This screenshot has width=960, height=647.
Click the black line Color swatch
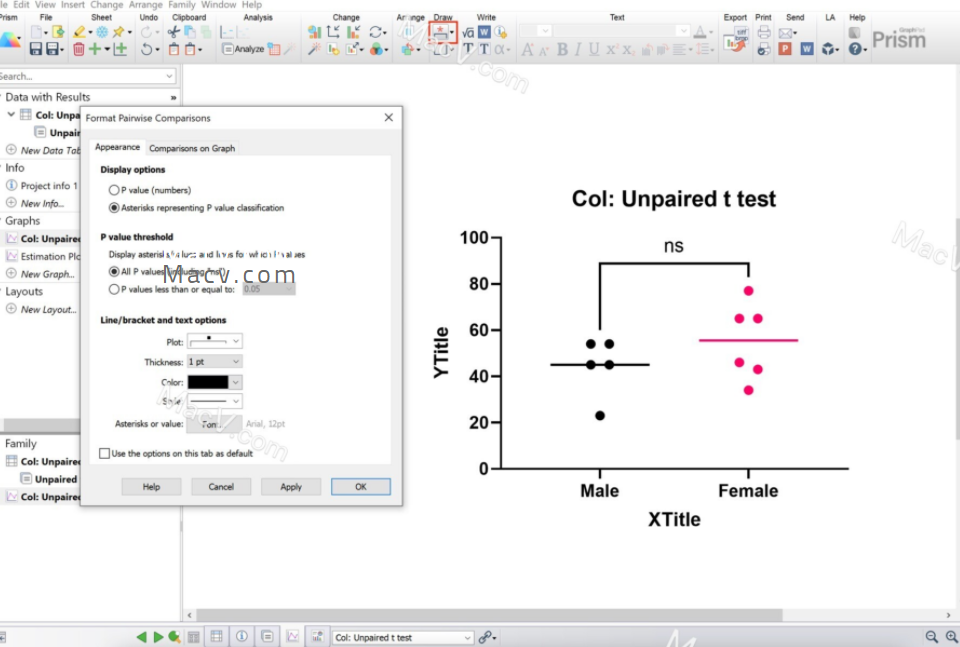point(208,382)
